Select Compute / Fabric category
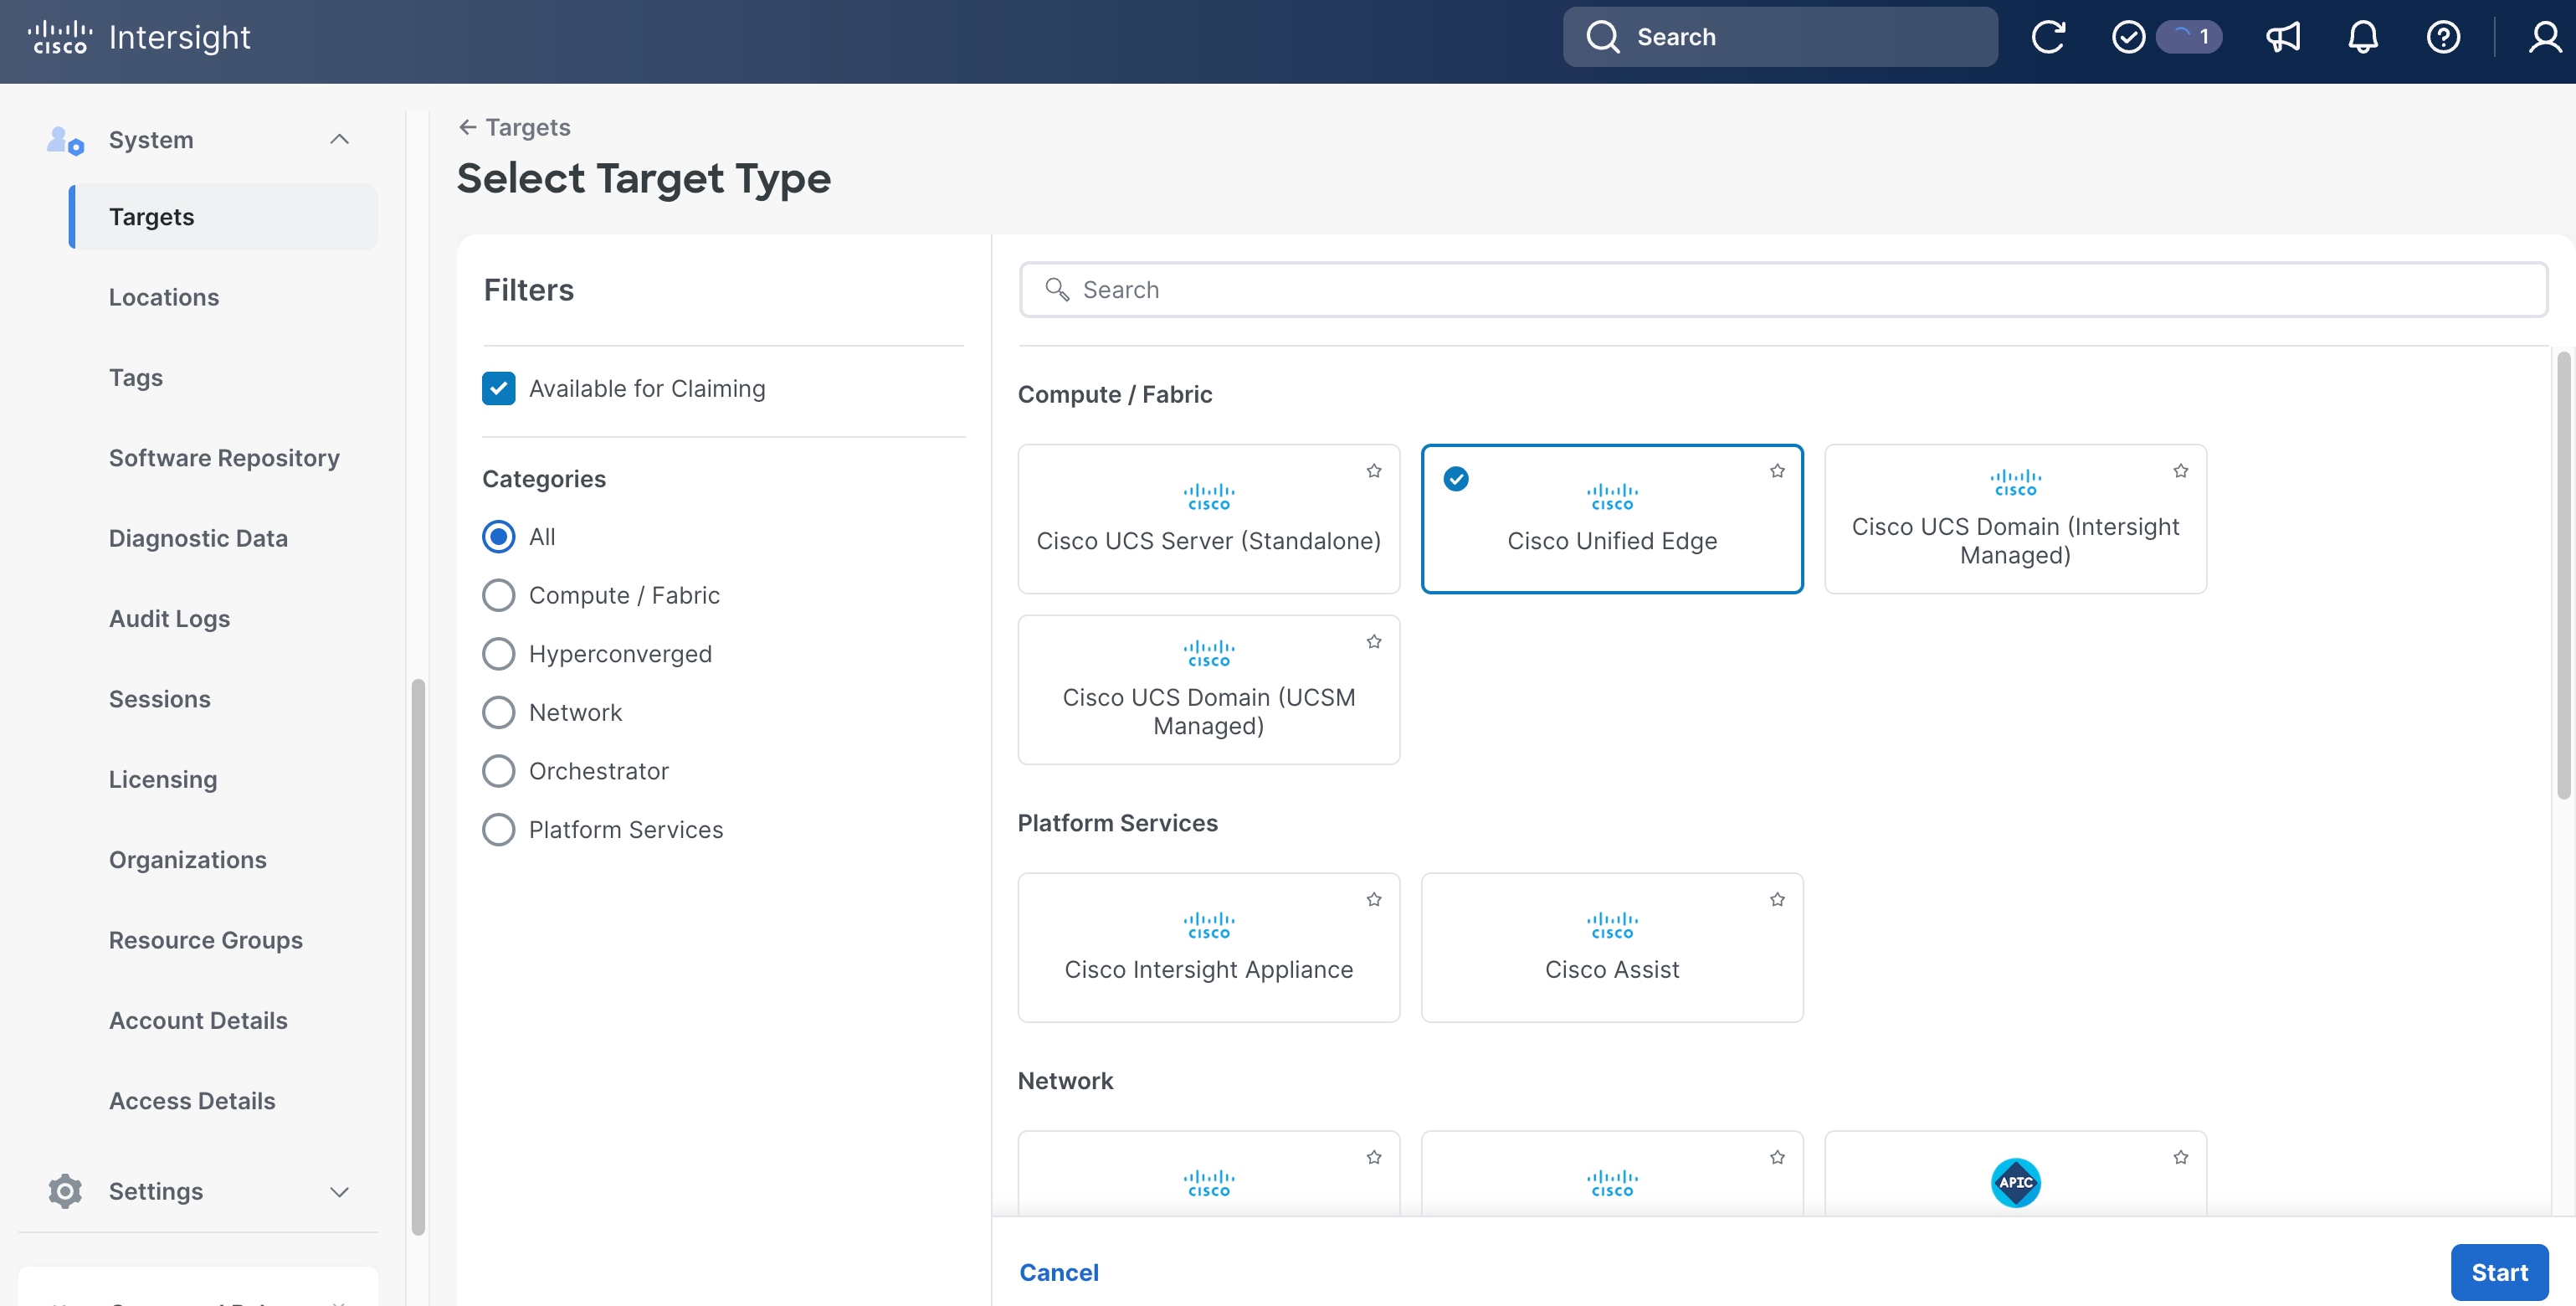The height and width of the screenshot is (1306, 2576). tap(498, 596)
